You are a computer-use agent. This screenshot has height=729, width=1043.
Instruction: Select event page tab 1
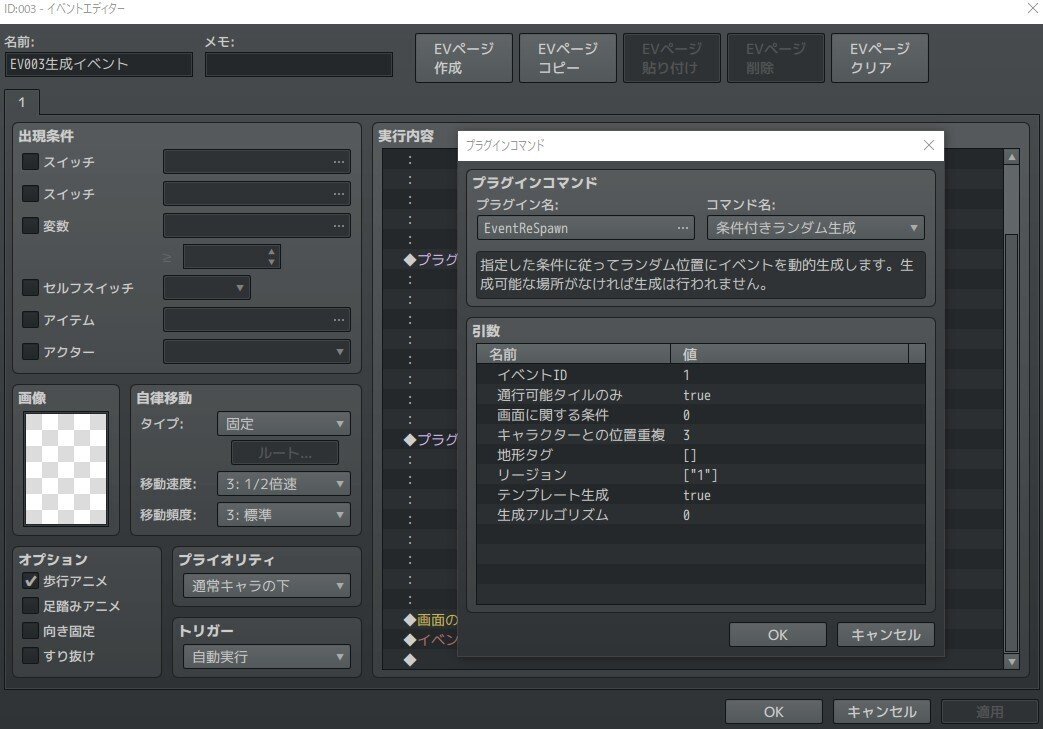21,102
